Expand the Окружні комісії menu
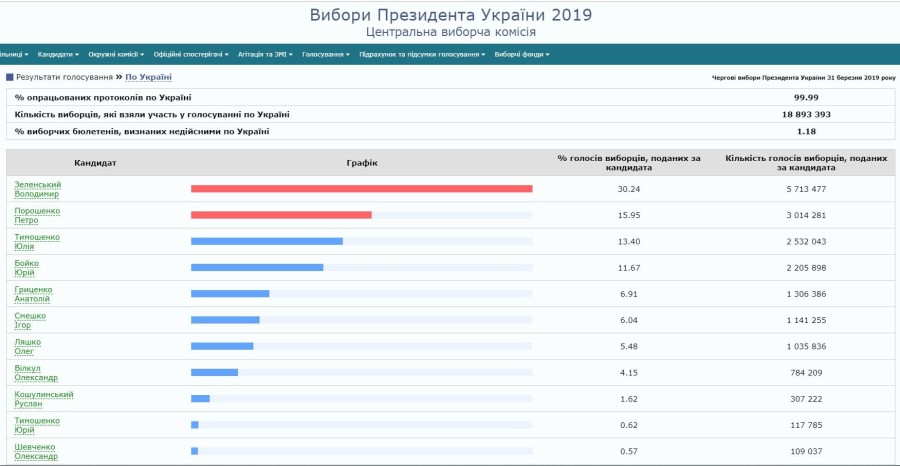This screenshot has width=900, height=466. click(x=115, y=54)
